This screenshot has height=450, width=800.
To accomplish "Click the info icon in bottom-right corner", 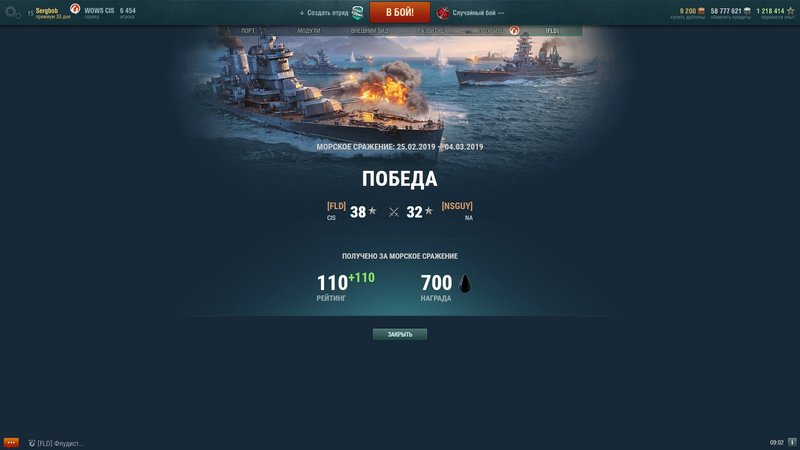I will pos(792,442).
